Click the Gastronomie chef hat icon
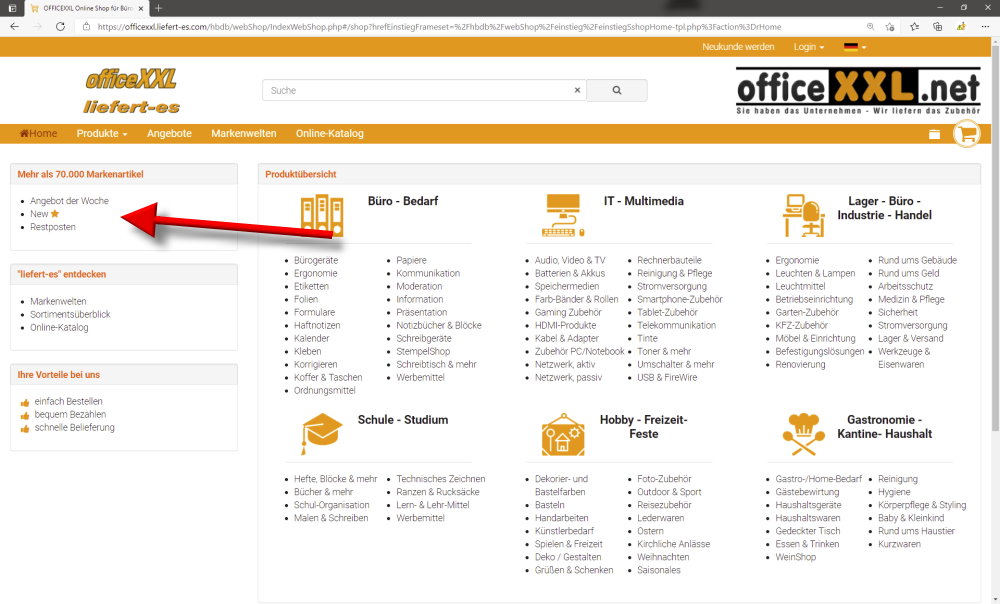The height and width of the screenshot is (604, 1000). coord(804,434)
